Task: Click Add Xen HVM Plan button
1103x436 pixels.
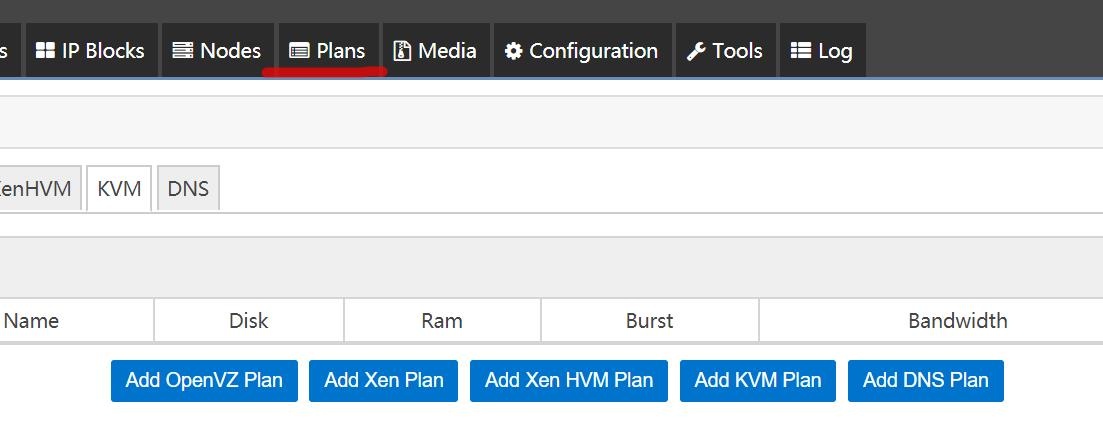Action: coord(568,380)
